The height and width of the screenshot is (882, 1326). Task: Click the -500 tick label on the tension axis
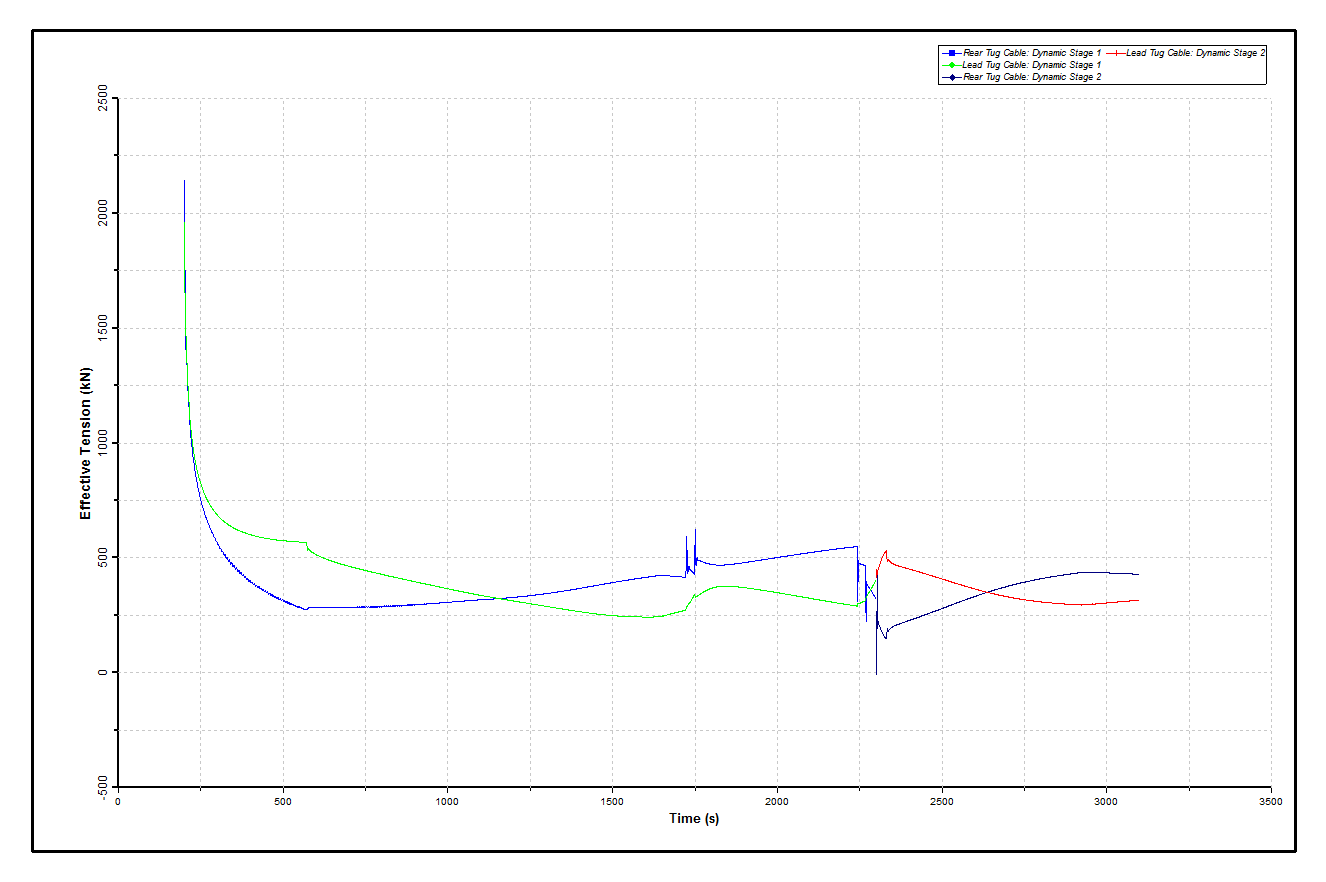pos(104,786)
